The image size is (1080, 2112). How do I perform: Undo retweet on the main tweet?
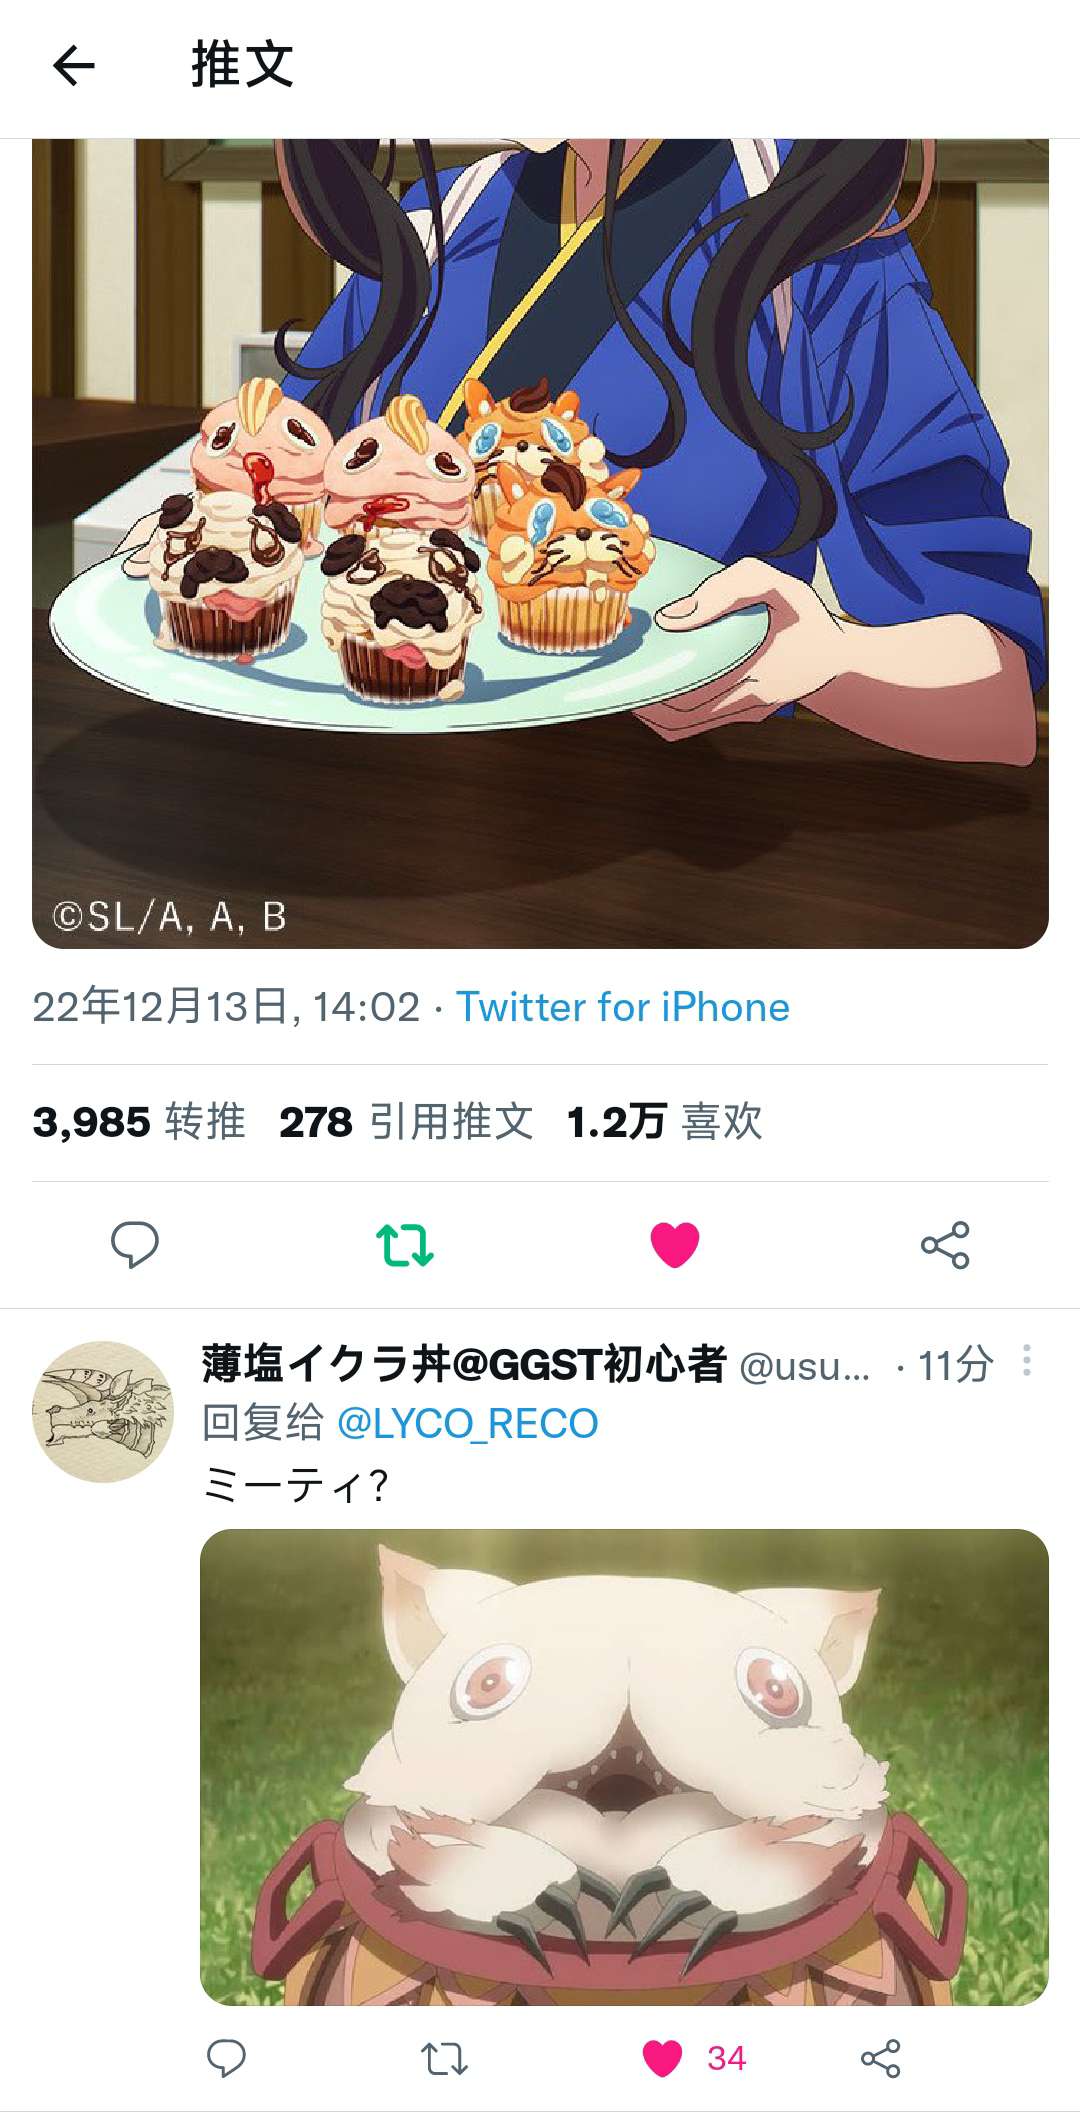coord(404,1245)
